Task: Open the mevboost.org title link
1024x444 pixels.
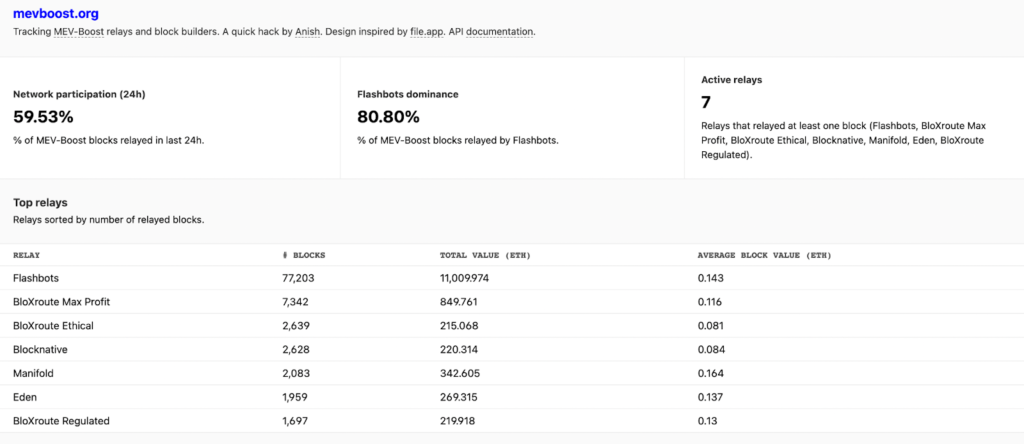Action: pos(56,13)
